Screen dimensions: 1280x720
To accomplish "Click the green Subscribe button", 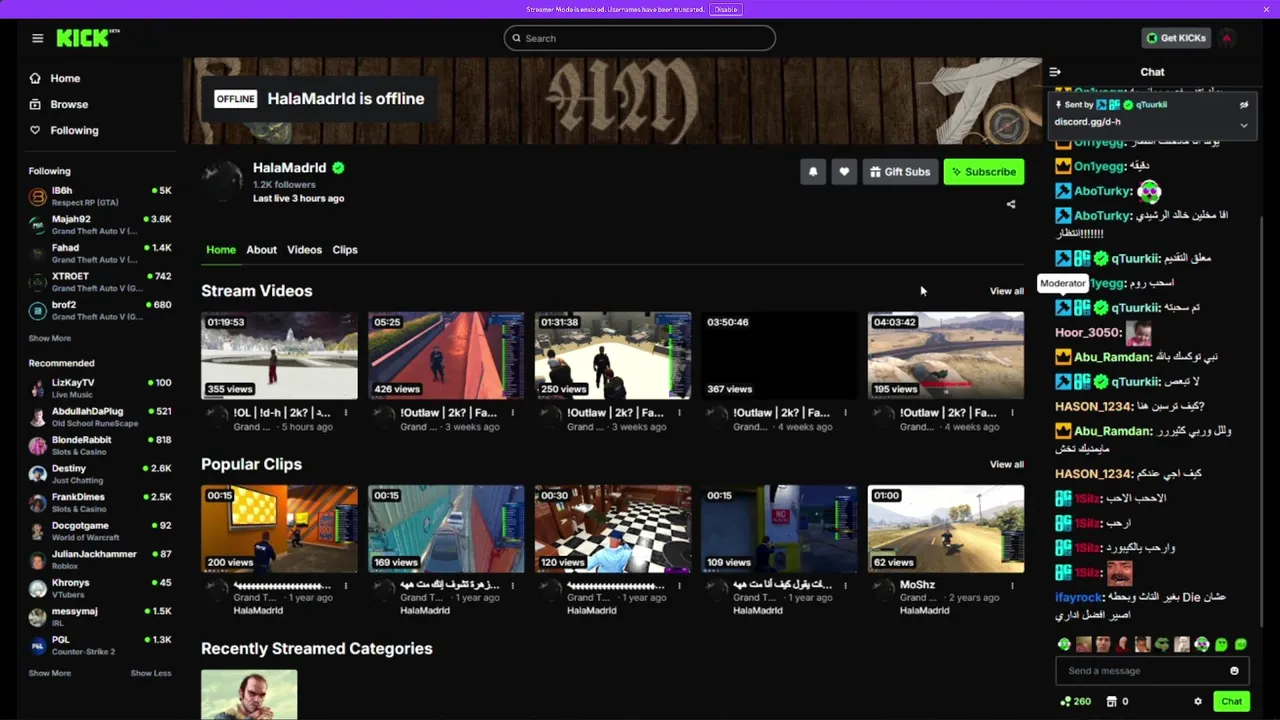I will pyautogui.click(x=984, y=172).
